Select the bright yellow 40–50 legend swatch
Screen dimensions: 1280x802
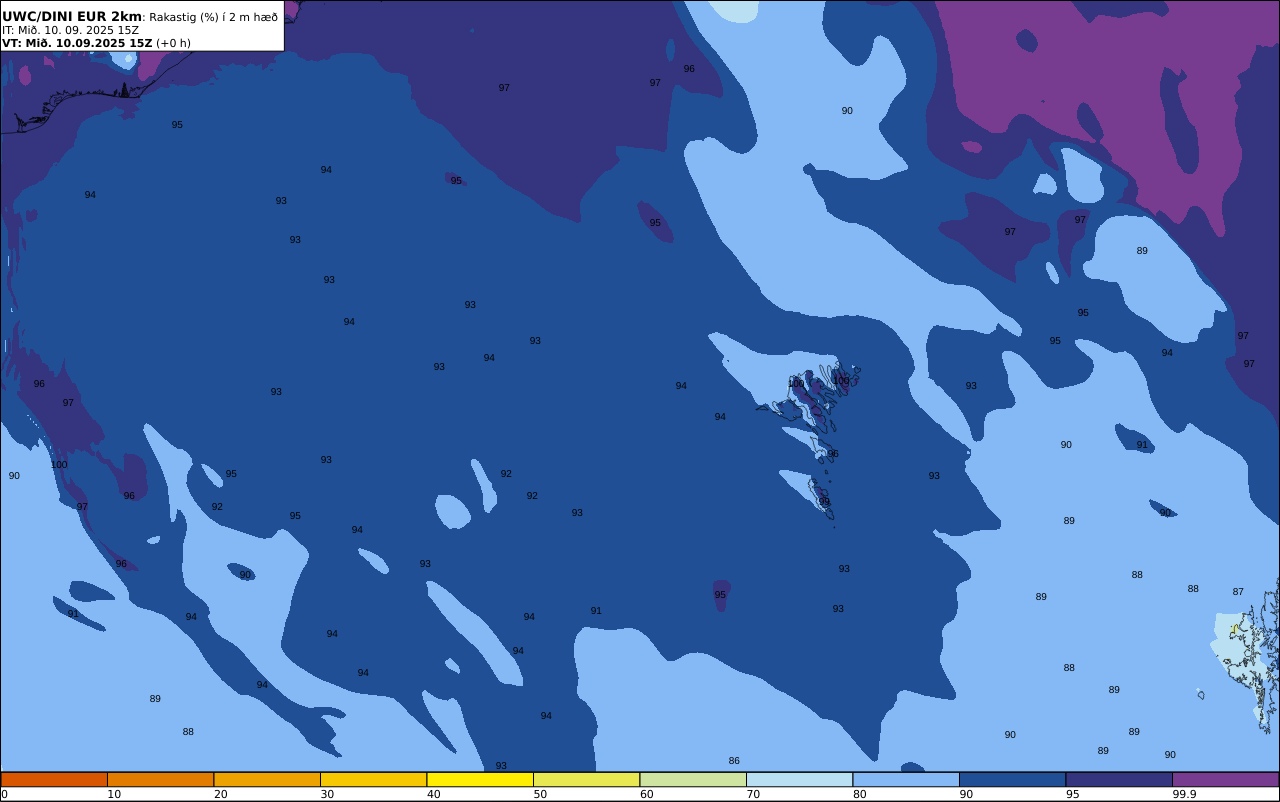[480, 779]
